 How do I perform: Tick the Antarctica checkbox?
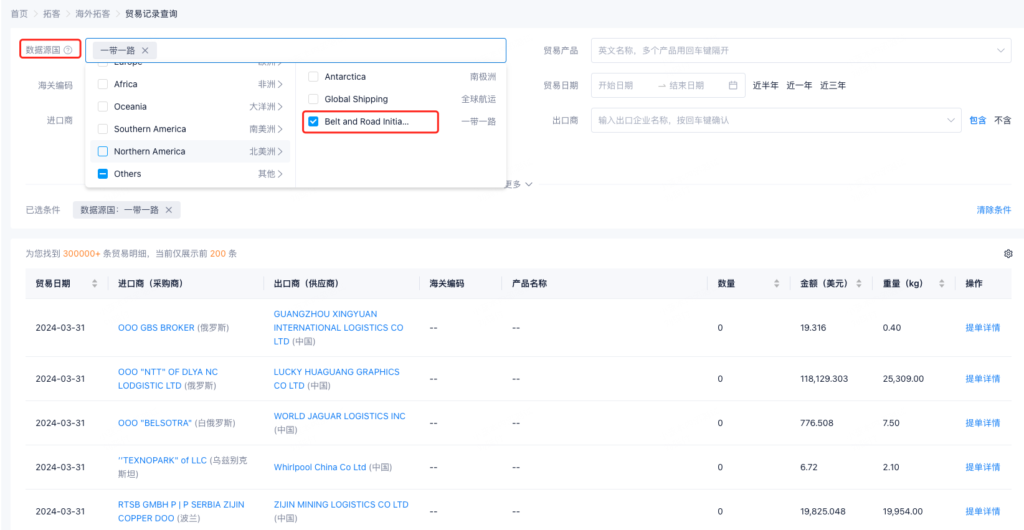tap(314, 77)
